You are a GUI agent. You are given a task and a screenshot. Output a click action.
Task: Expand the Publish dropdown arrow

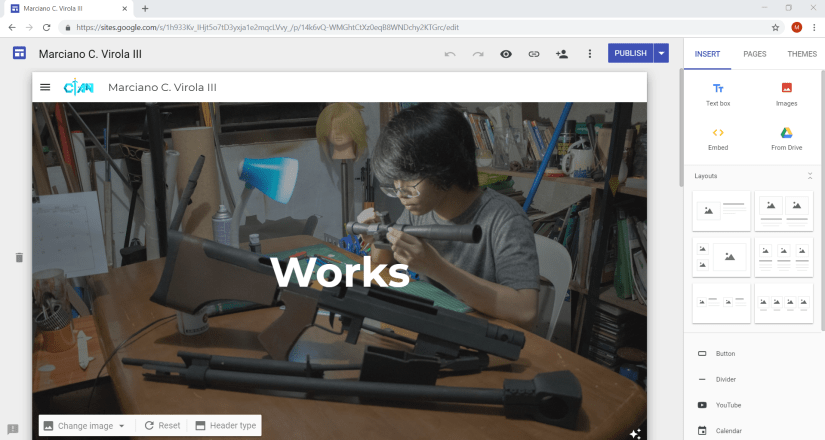pyautogui.click(x=662, y=54)
